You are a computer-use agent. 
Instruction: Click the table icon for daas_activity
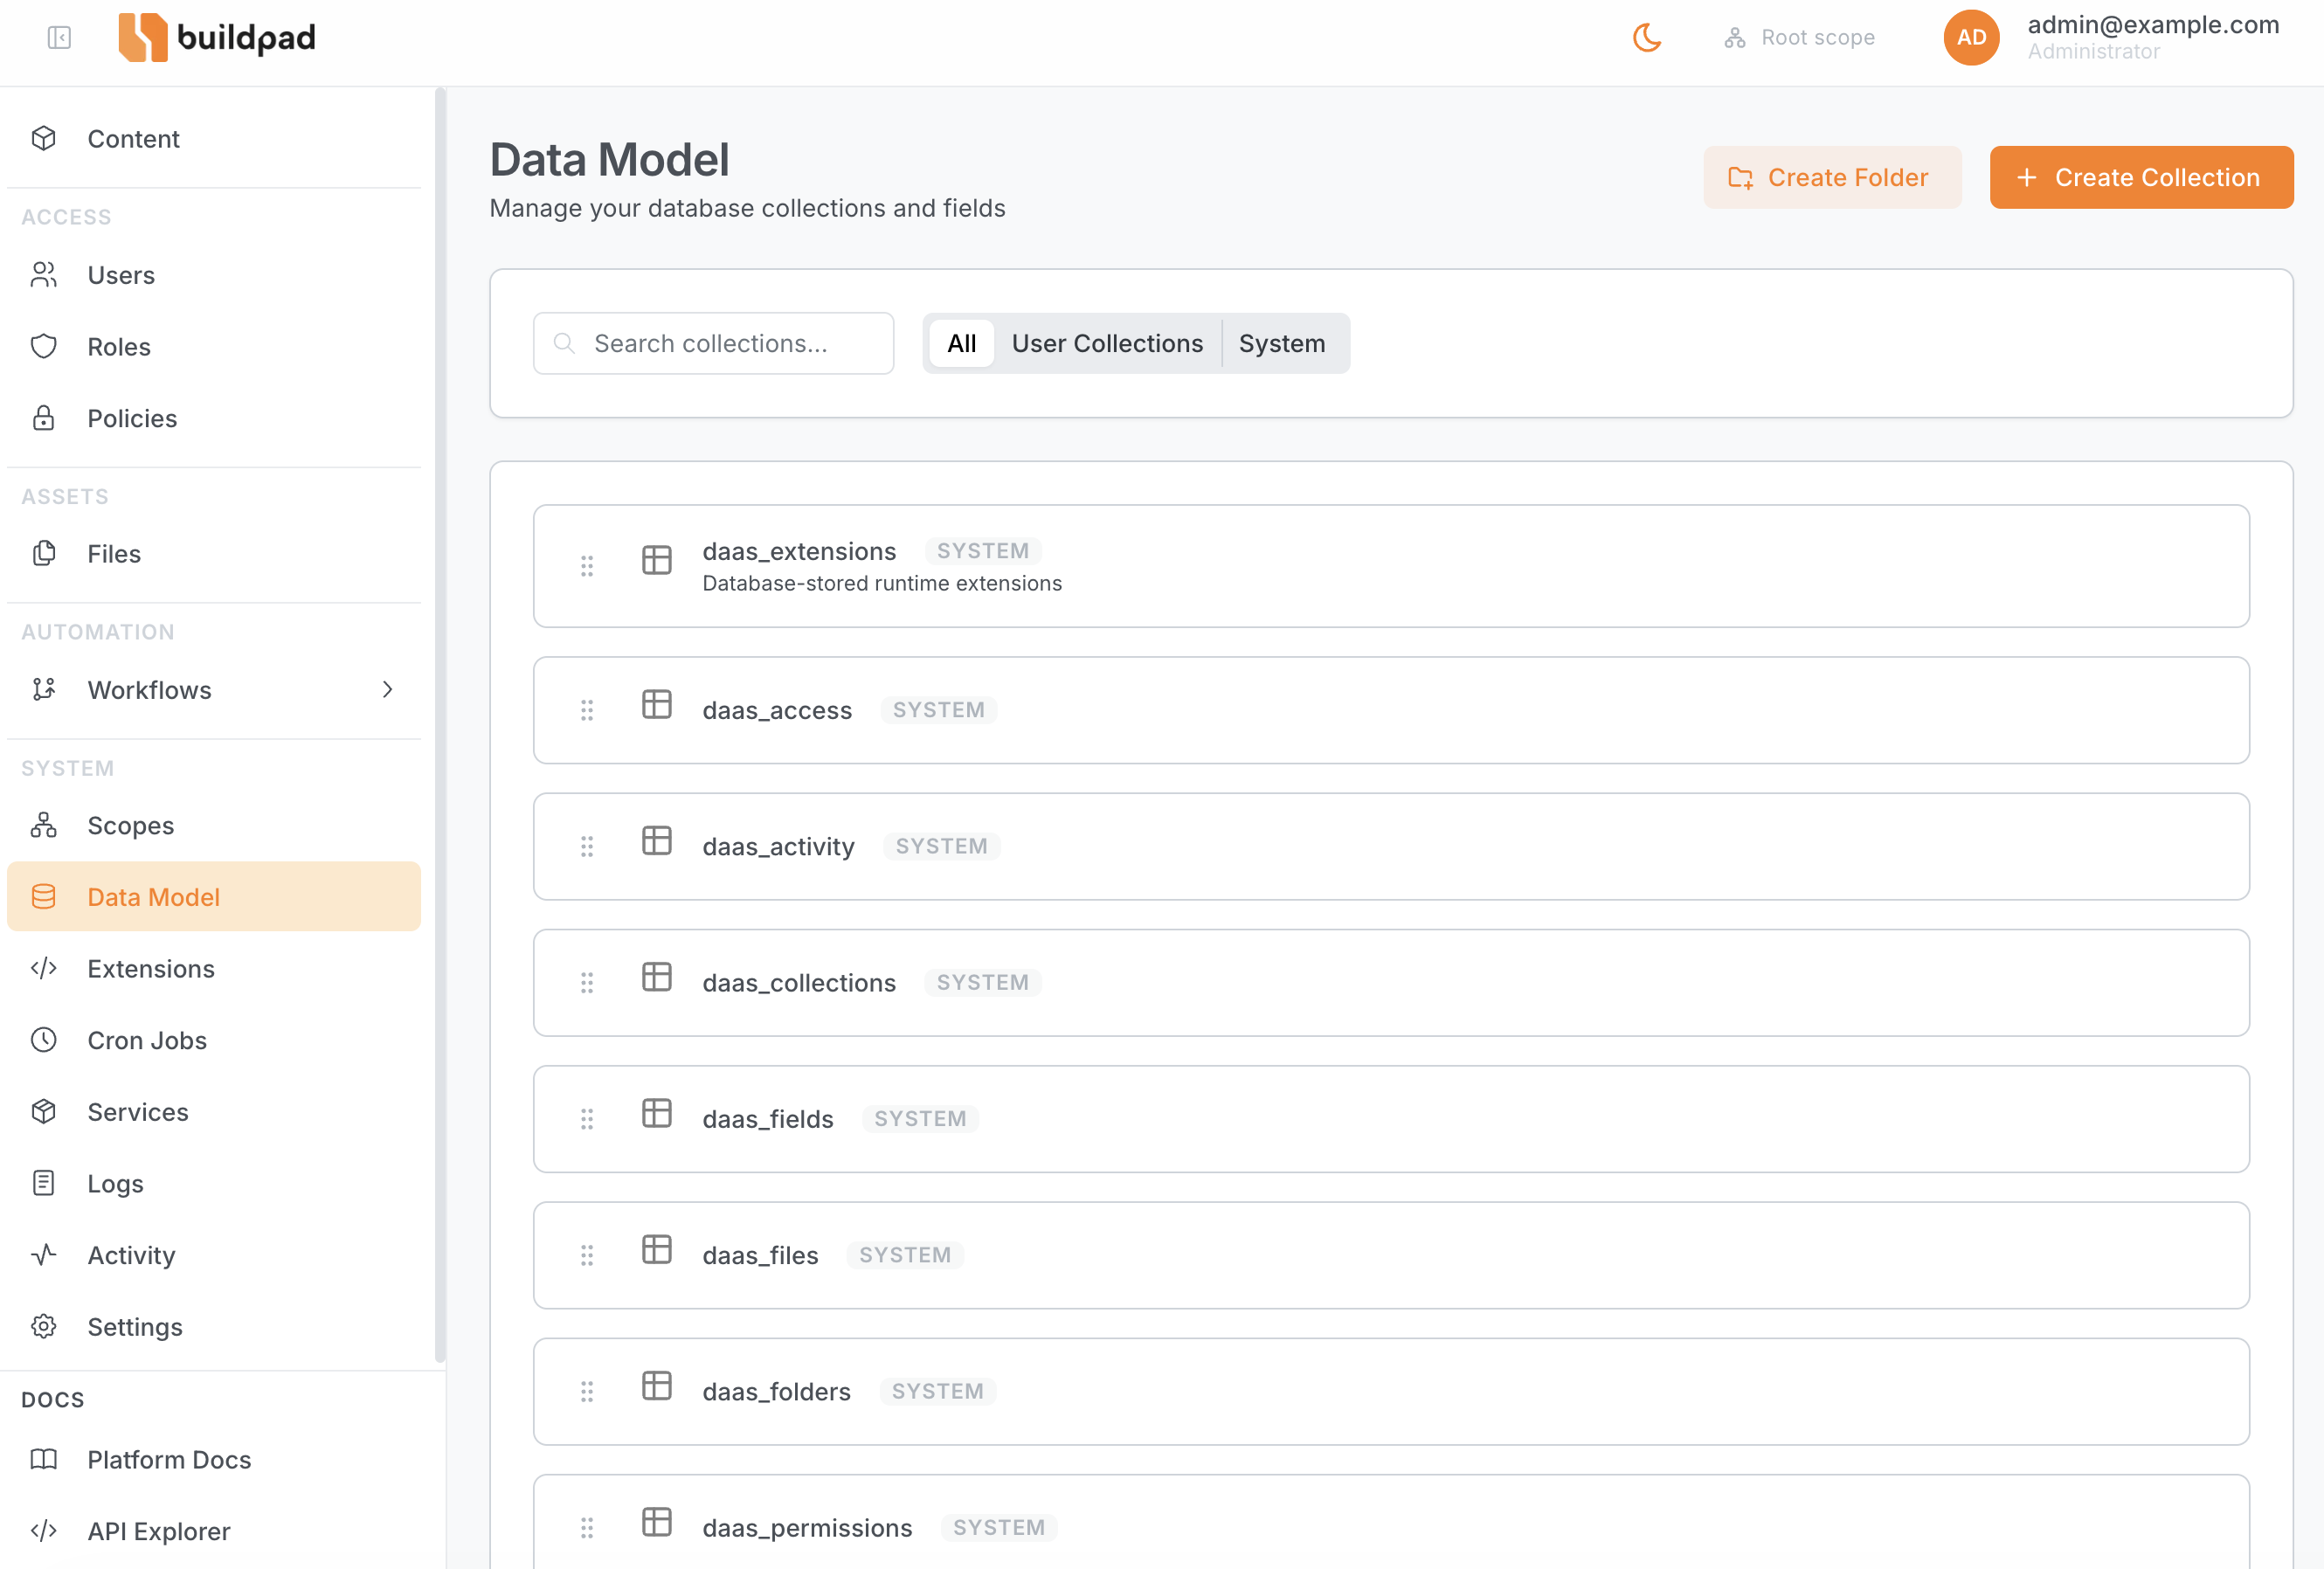coord(657,841)
